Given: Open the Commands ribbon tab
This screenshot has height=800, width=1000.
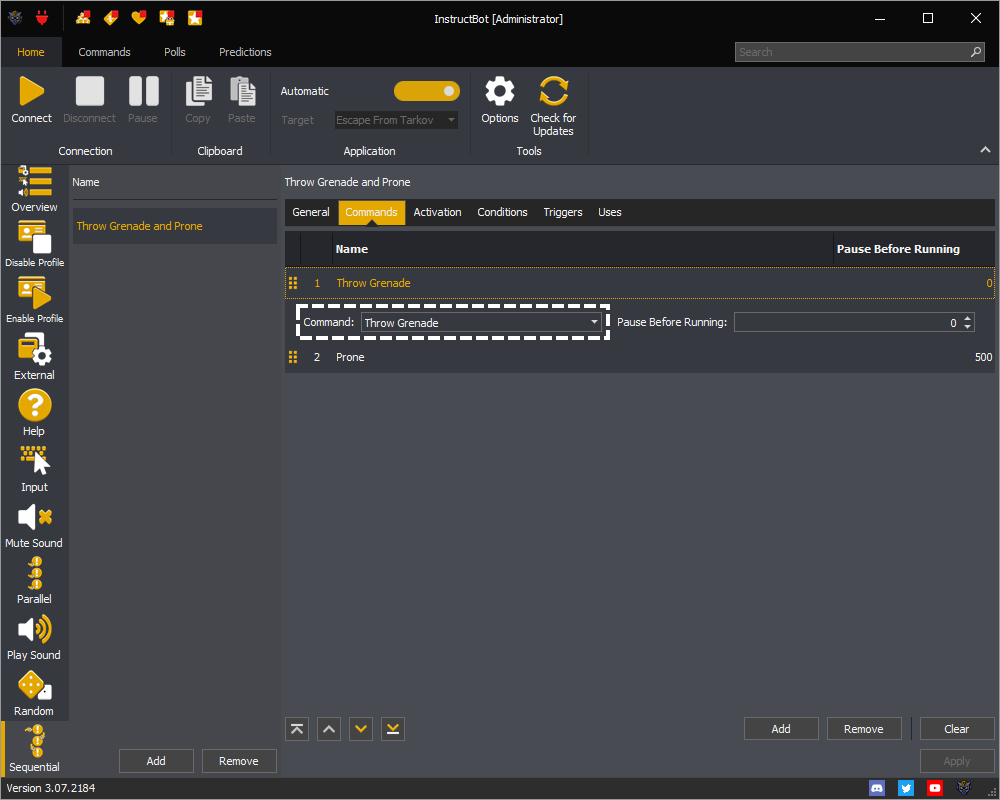Looking at the screenshot, I should [x=105, y=52].
